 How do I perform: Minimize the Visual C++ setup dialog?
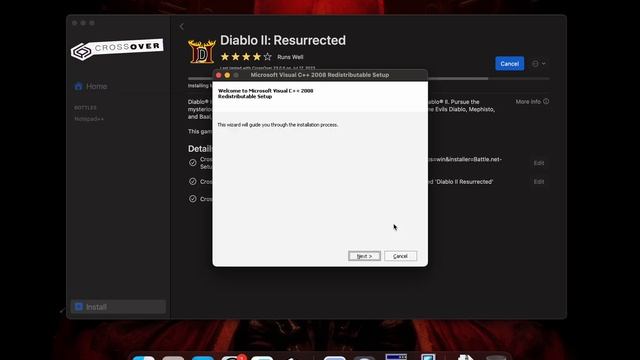227,75
